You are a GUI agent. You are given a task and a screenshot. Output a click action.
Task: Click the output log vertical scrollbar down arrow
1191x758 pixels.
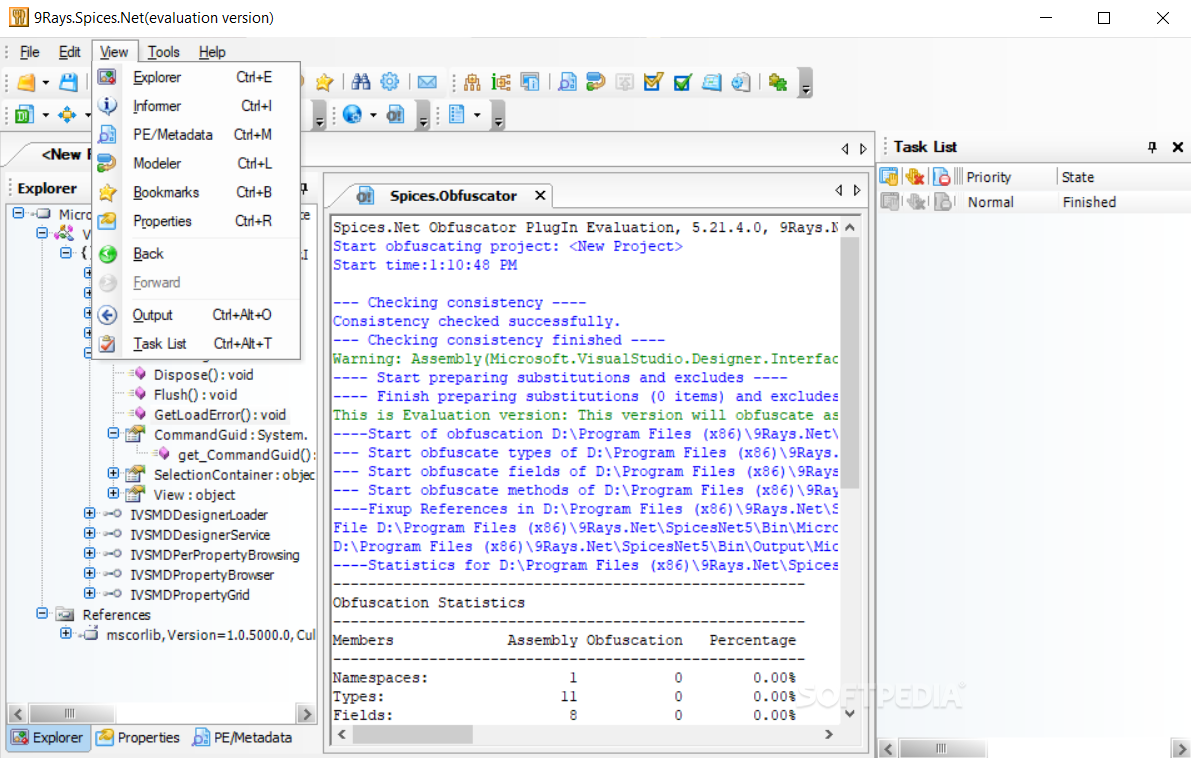pos(850,713)
